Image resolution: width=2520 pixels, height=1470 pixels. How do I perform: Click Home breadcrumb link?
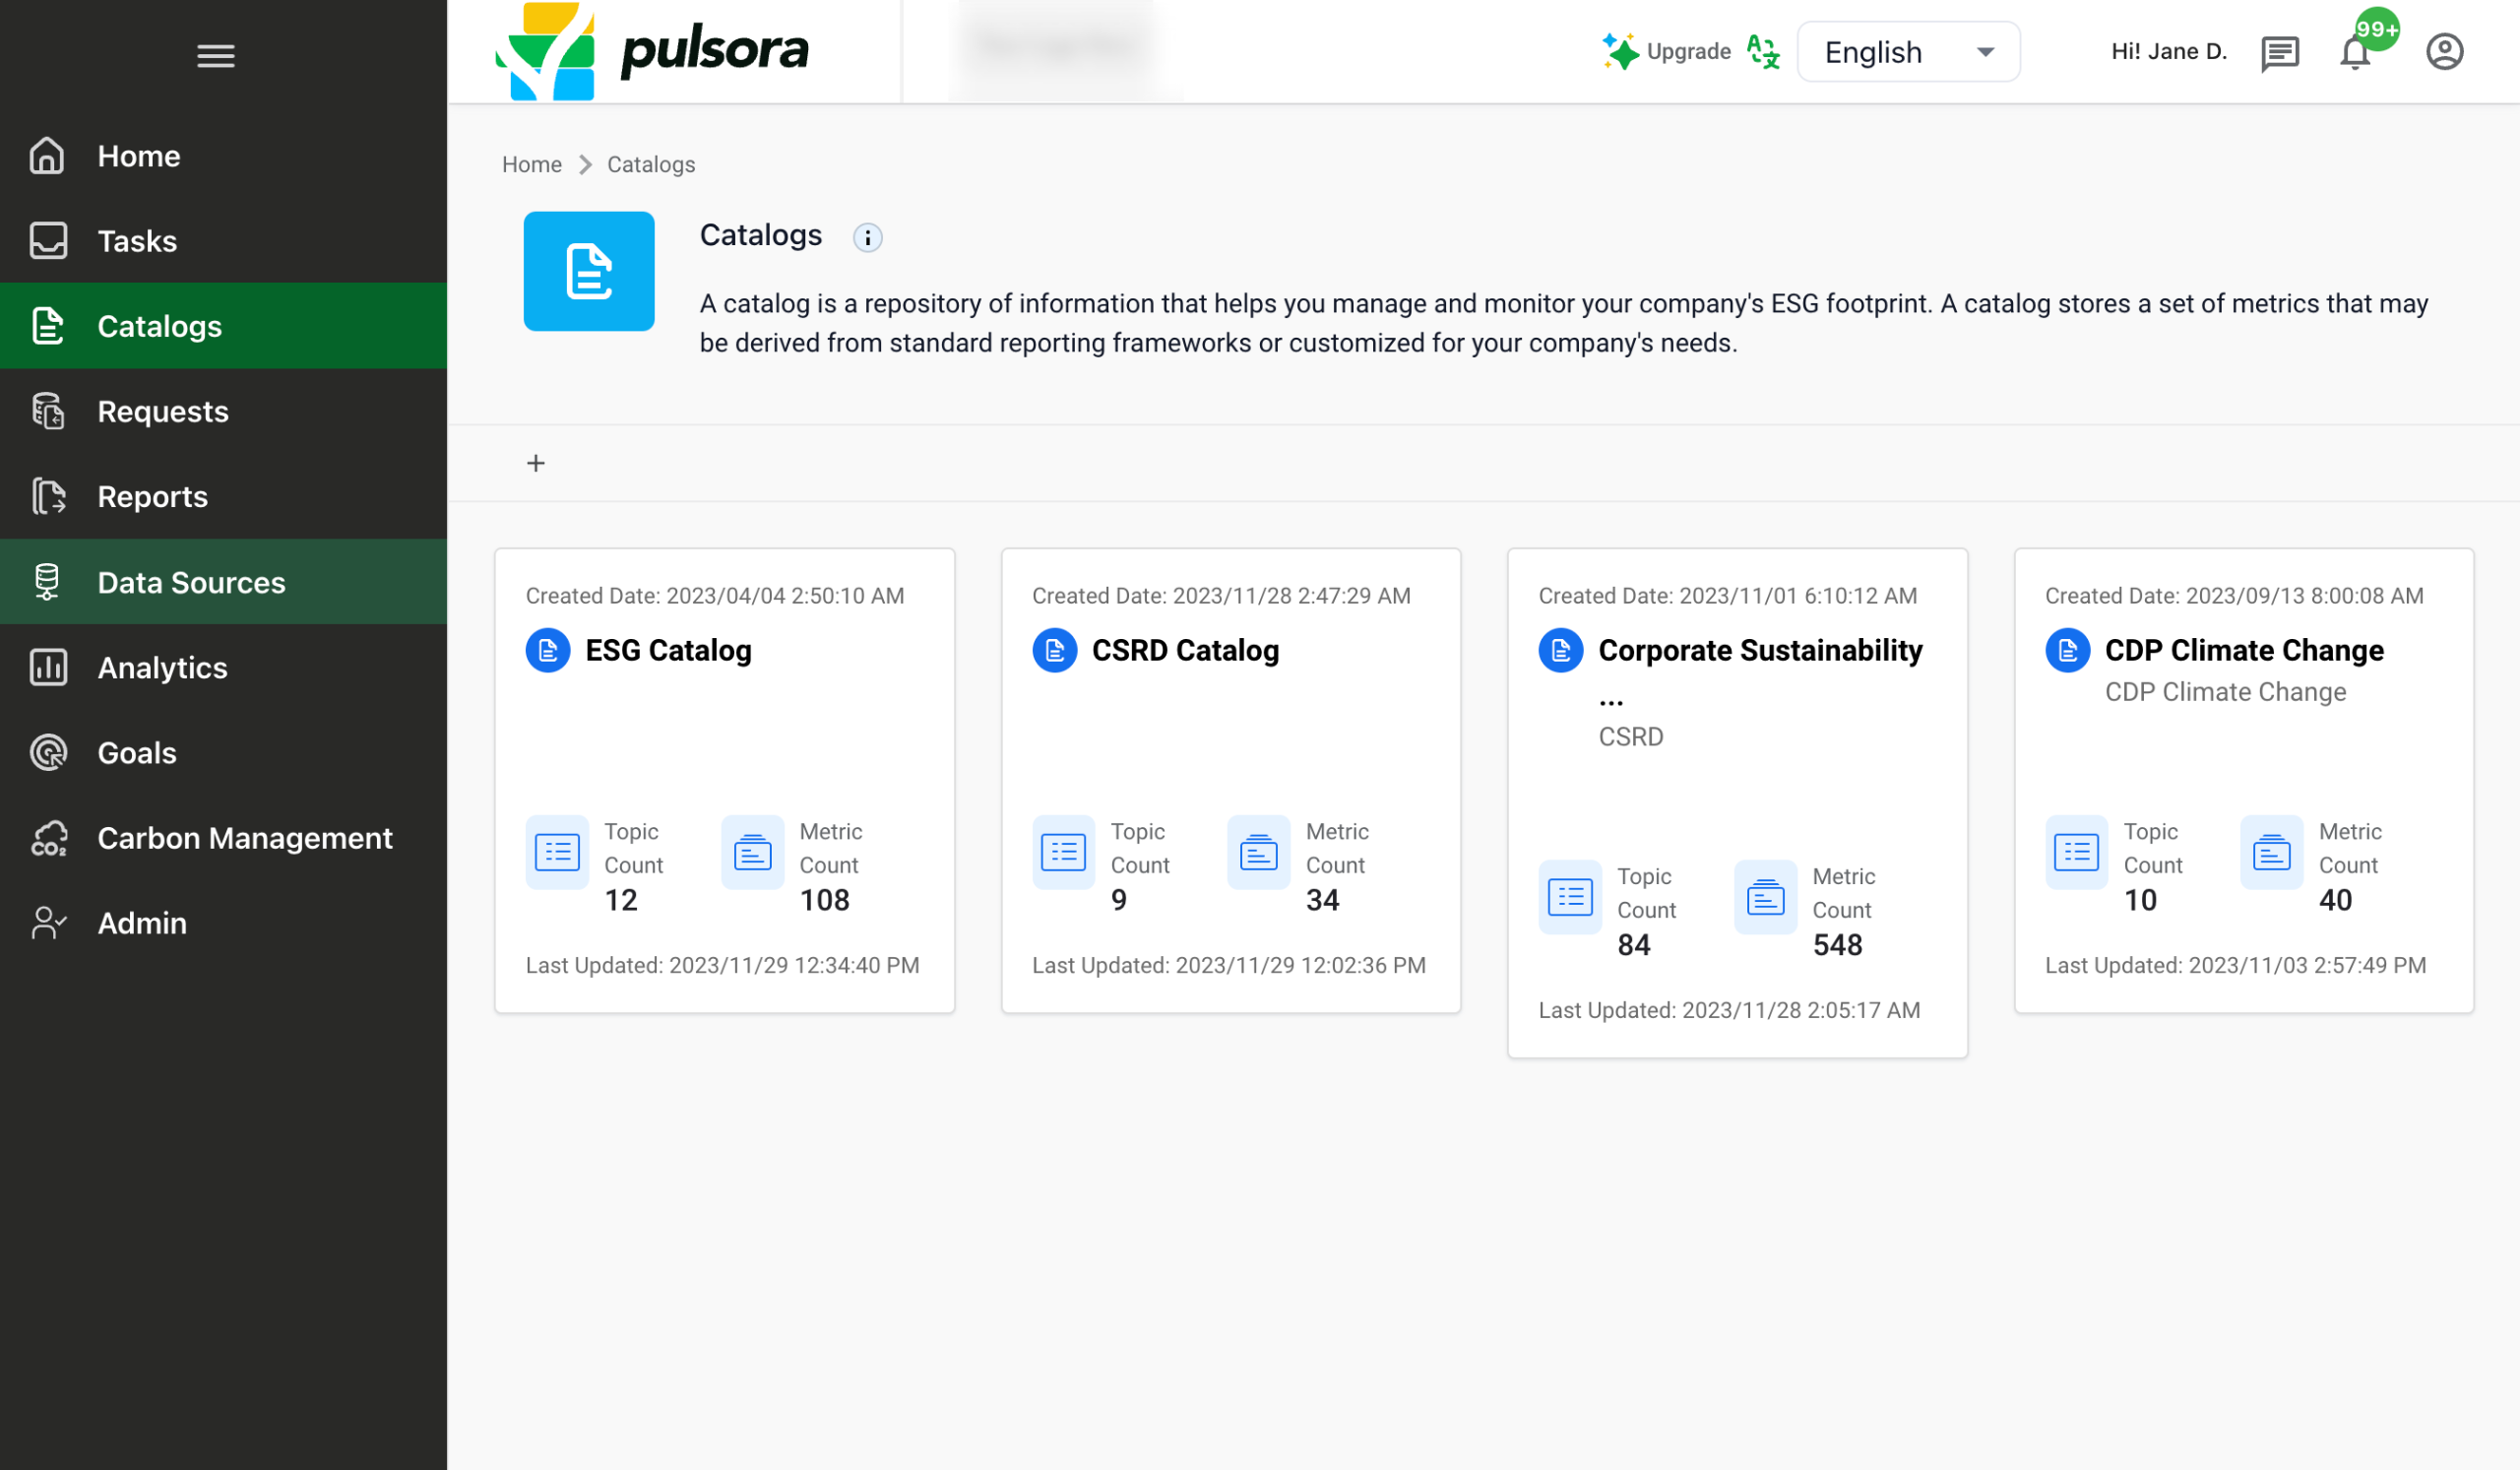(531, 164)
